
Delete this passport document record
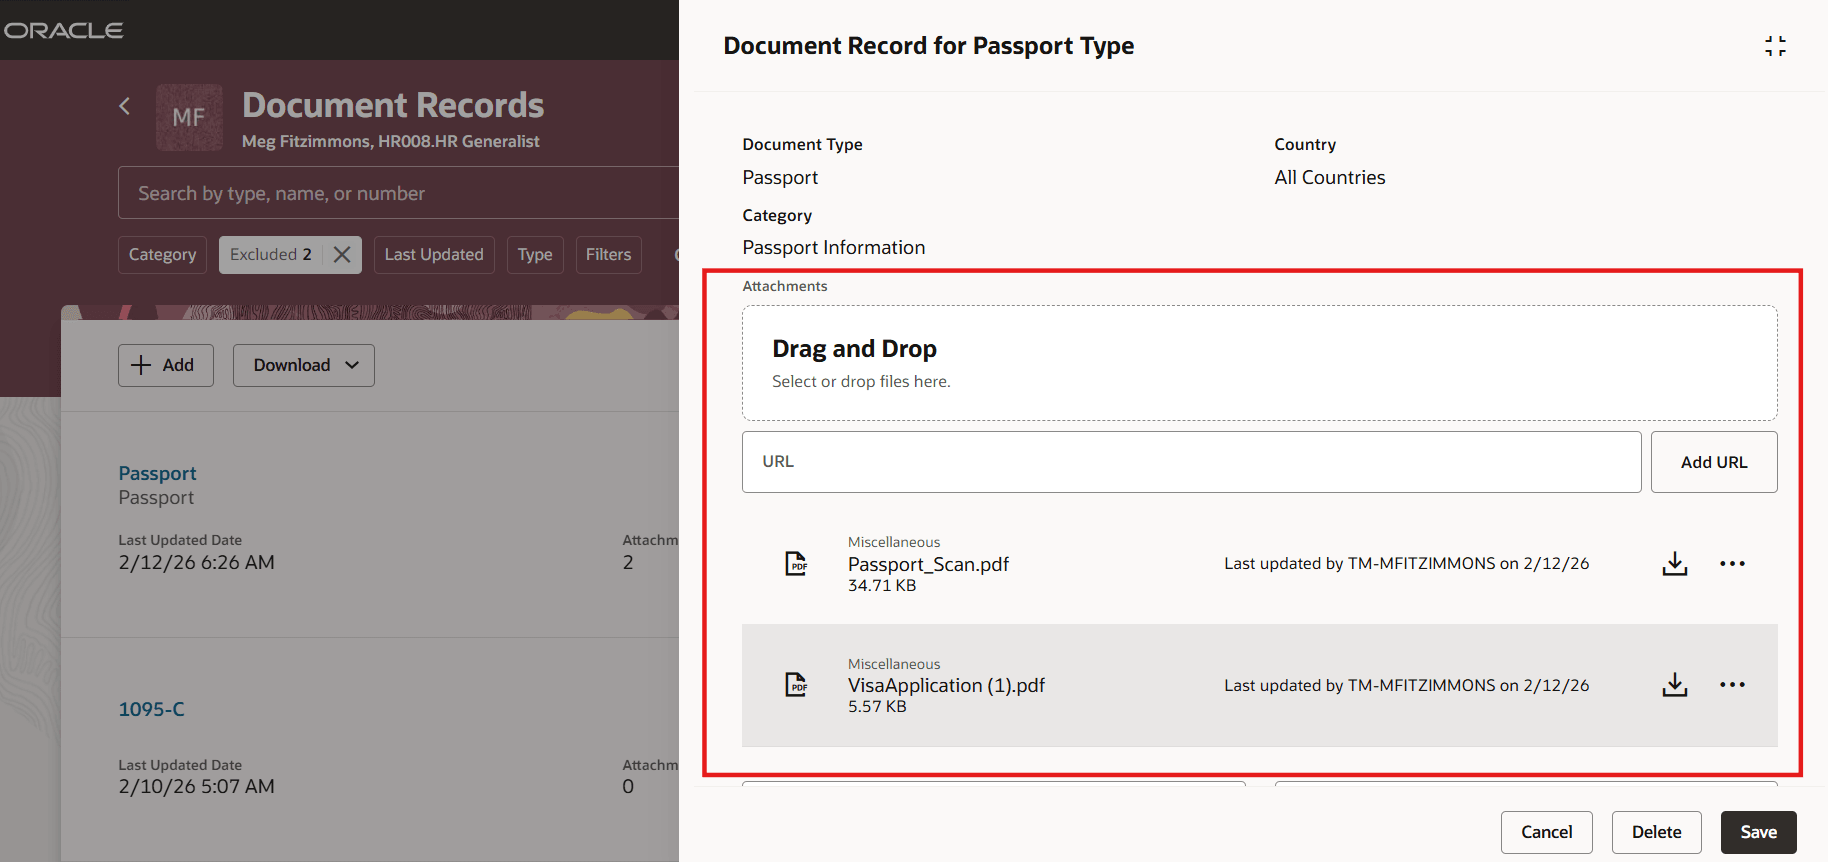click(1656, 832)
